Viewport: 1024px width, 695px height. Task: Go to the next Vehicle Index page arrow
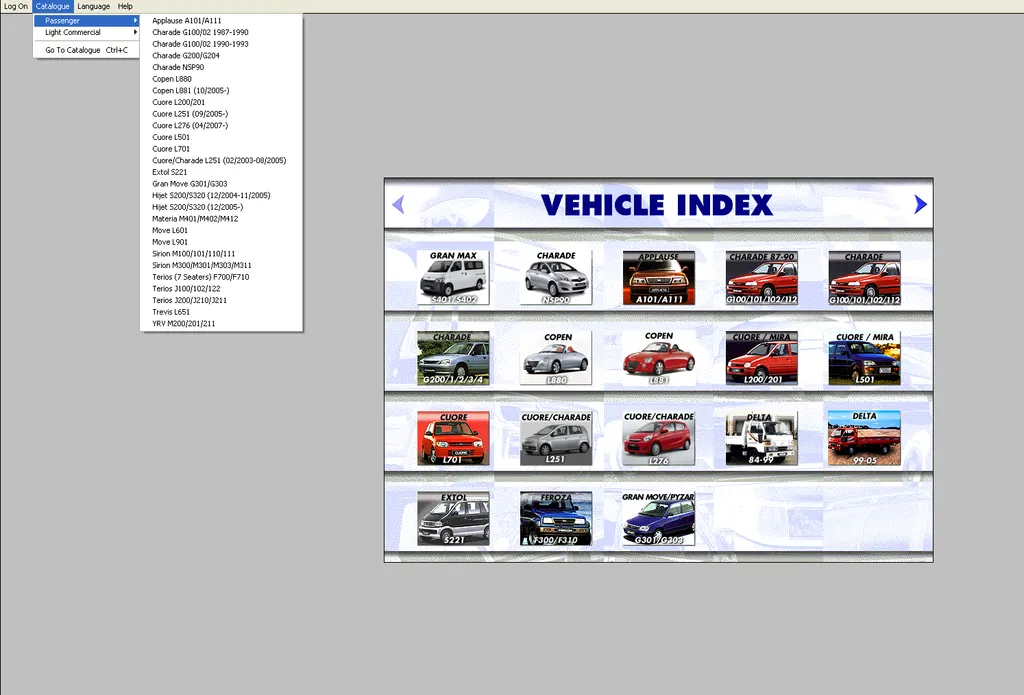coord(920,204)
